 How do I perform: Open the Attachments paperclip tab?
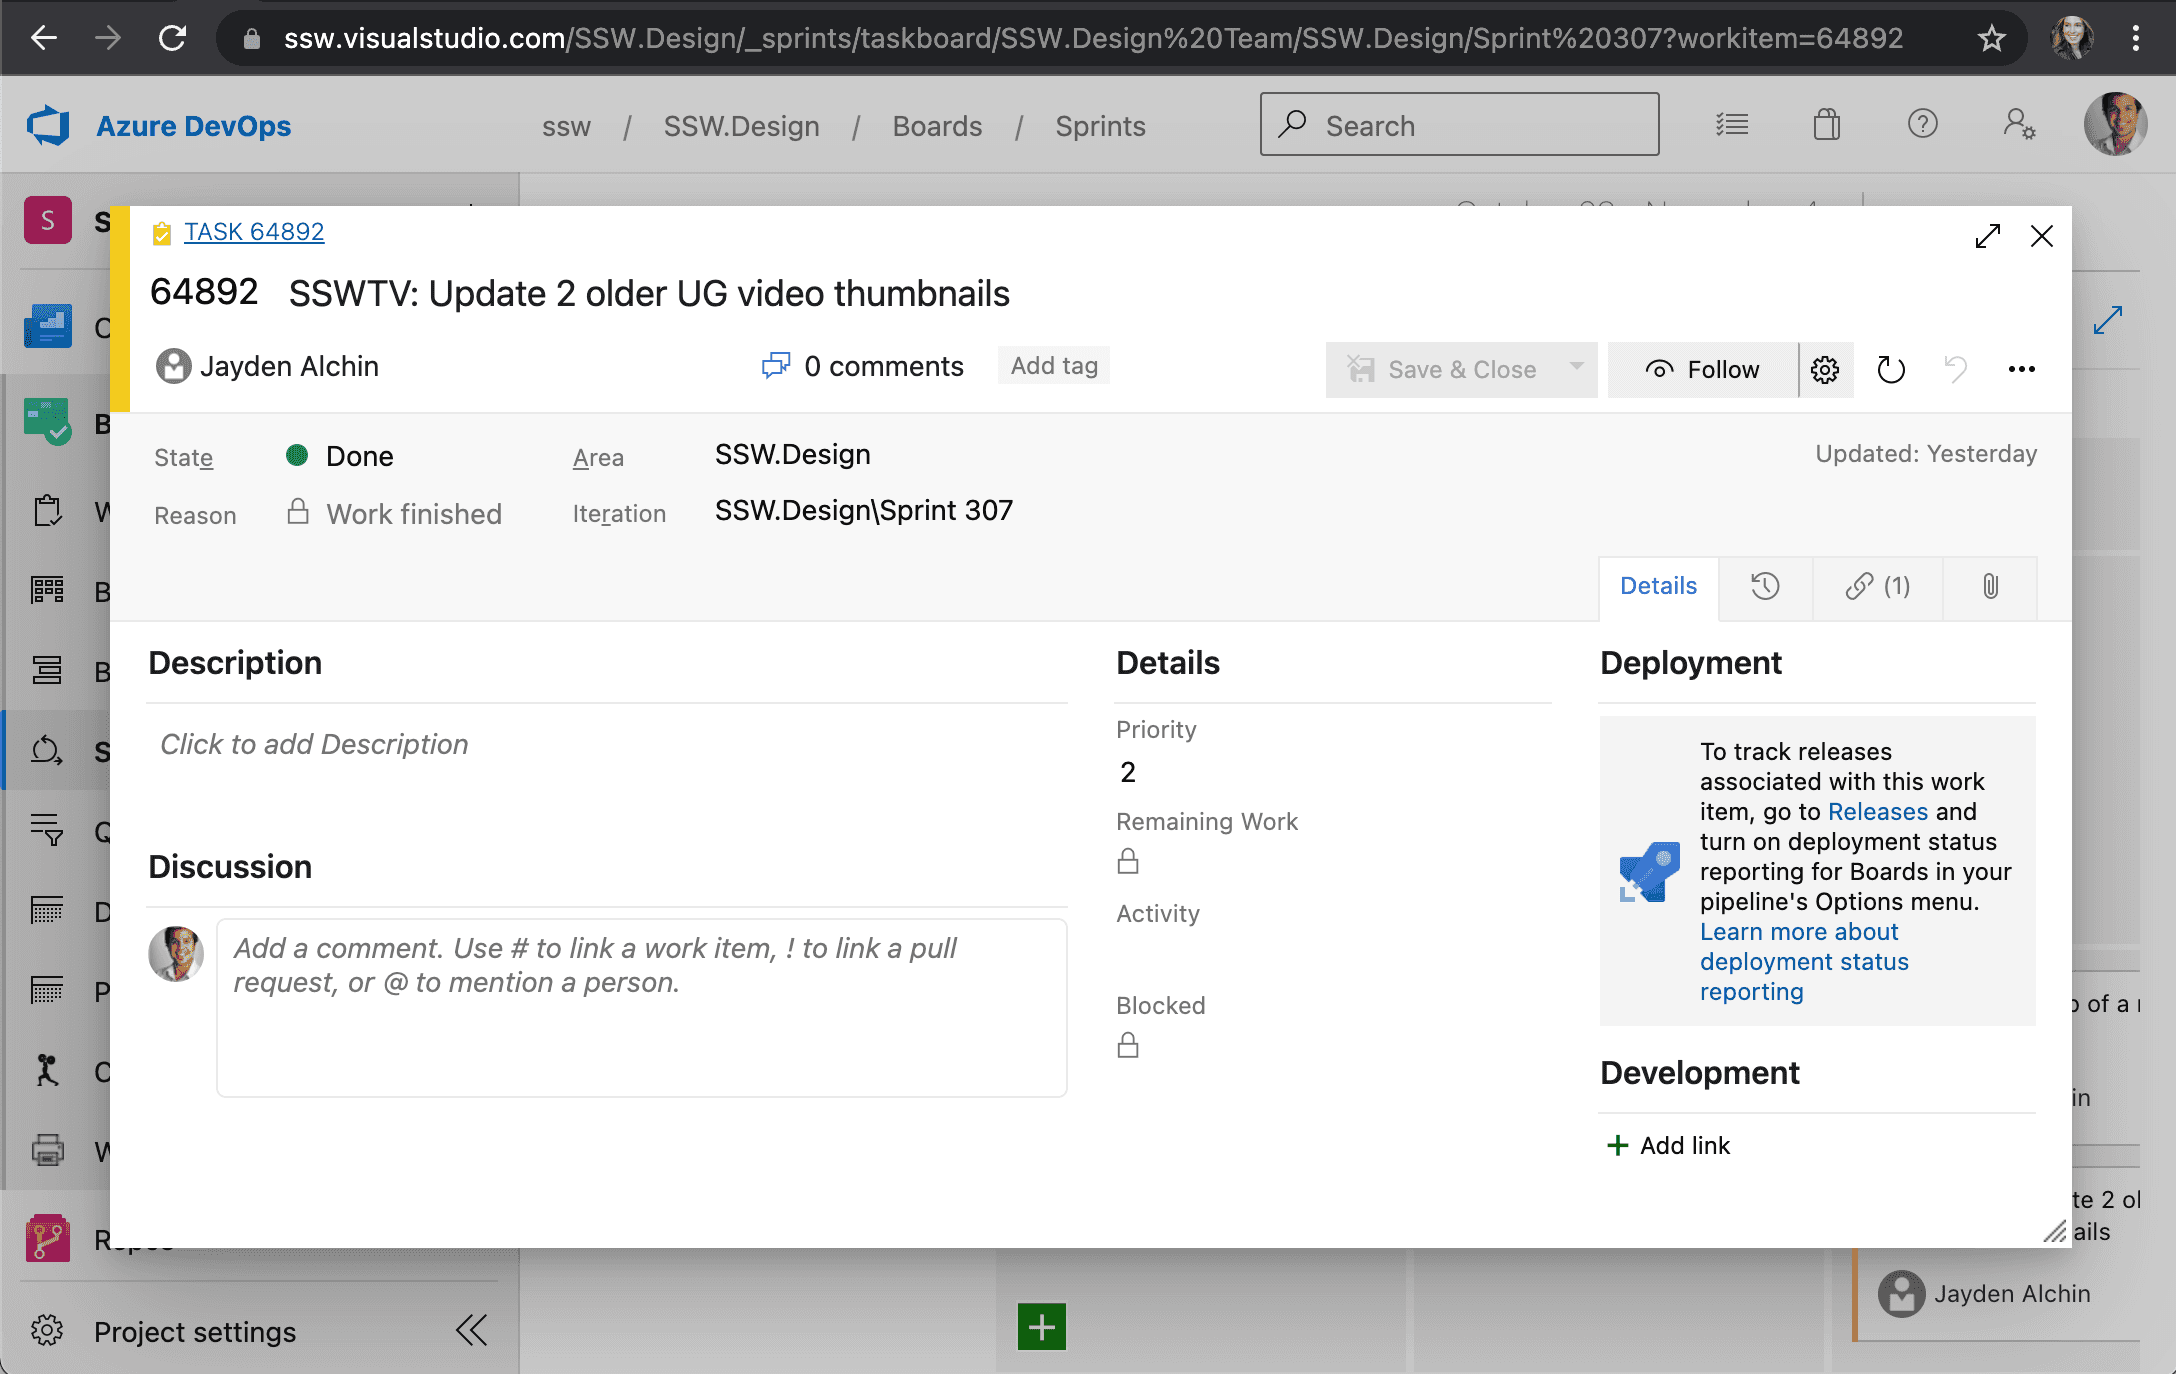[1990, 586]
